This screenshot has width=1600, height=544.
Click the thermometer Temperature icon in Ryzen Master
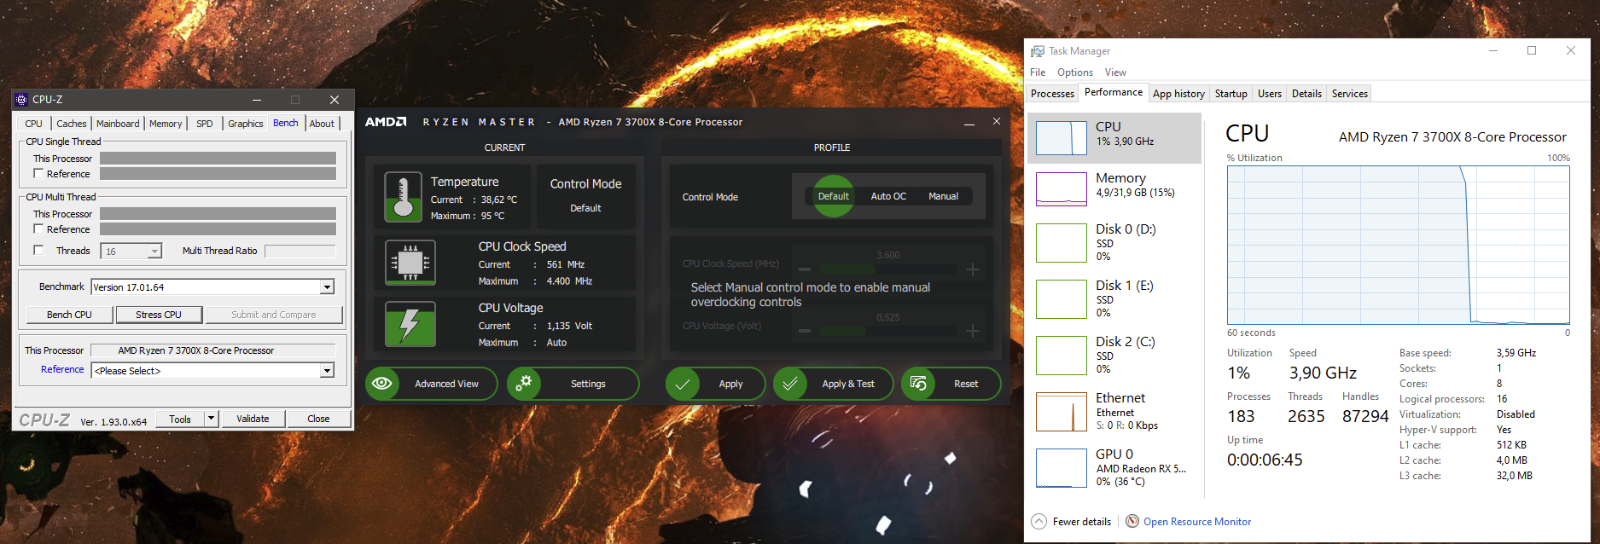click(x=403, y=196)
